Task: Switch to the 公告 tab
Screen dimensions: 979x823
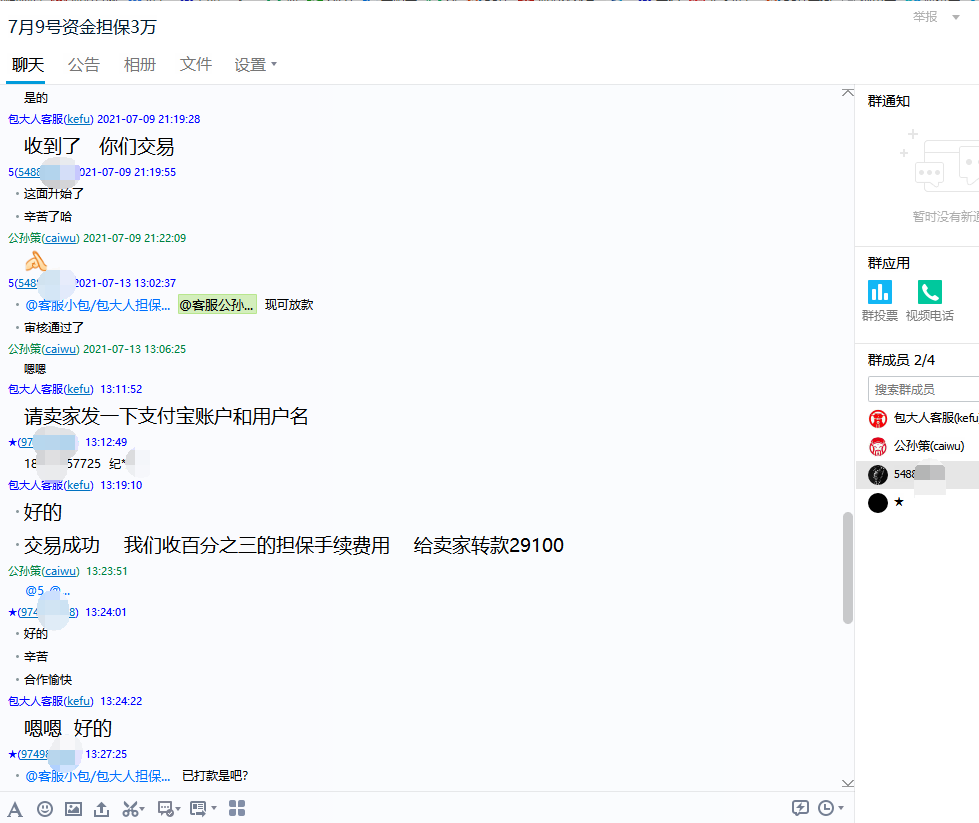Action: (x=84, y=65)
